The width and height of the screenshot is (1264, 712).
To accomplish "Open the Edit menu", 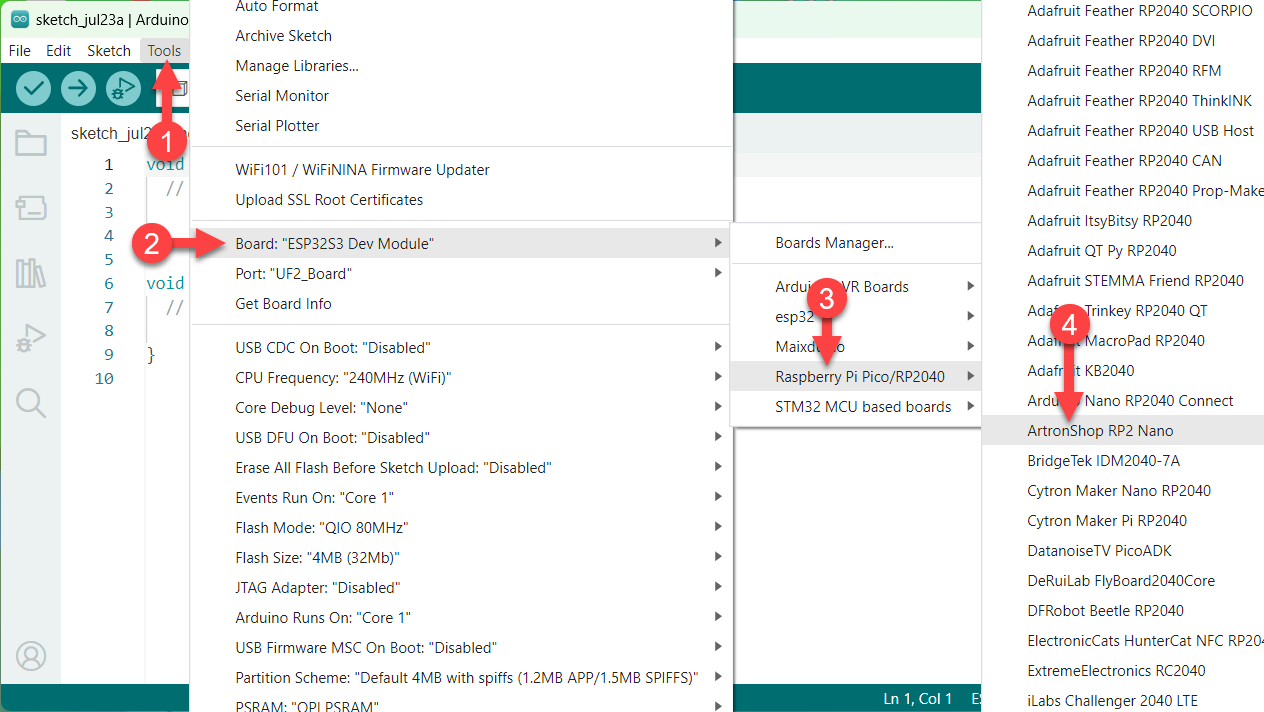I will pos(58,51).
